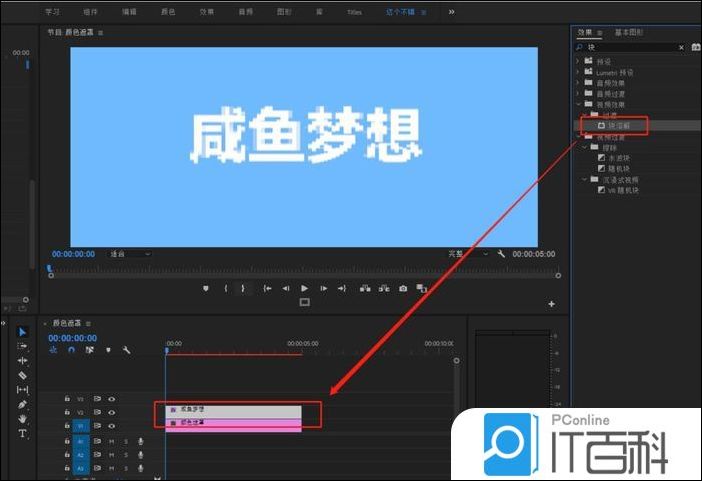Select the Selection arrow tool

tap(22, 332)
